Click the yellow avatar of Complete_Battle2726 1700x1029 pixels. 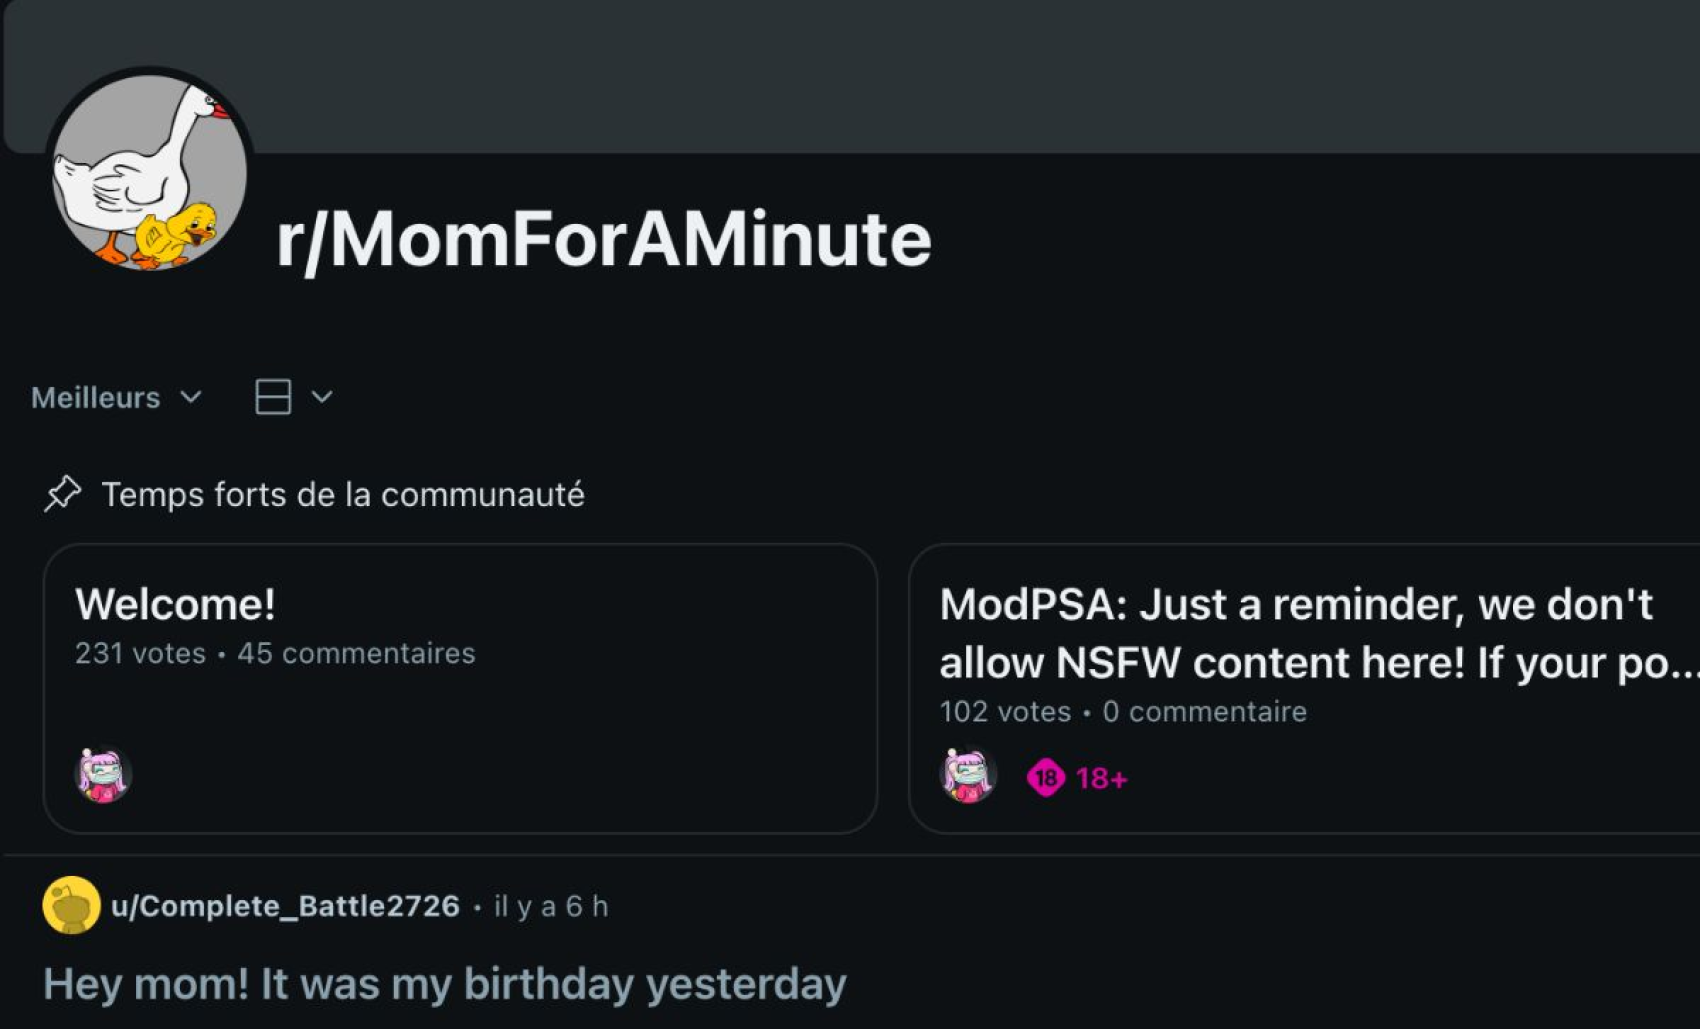pos(71,906)
